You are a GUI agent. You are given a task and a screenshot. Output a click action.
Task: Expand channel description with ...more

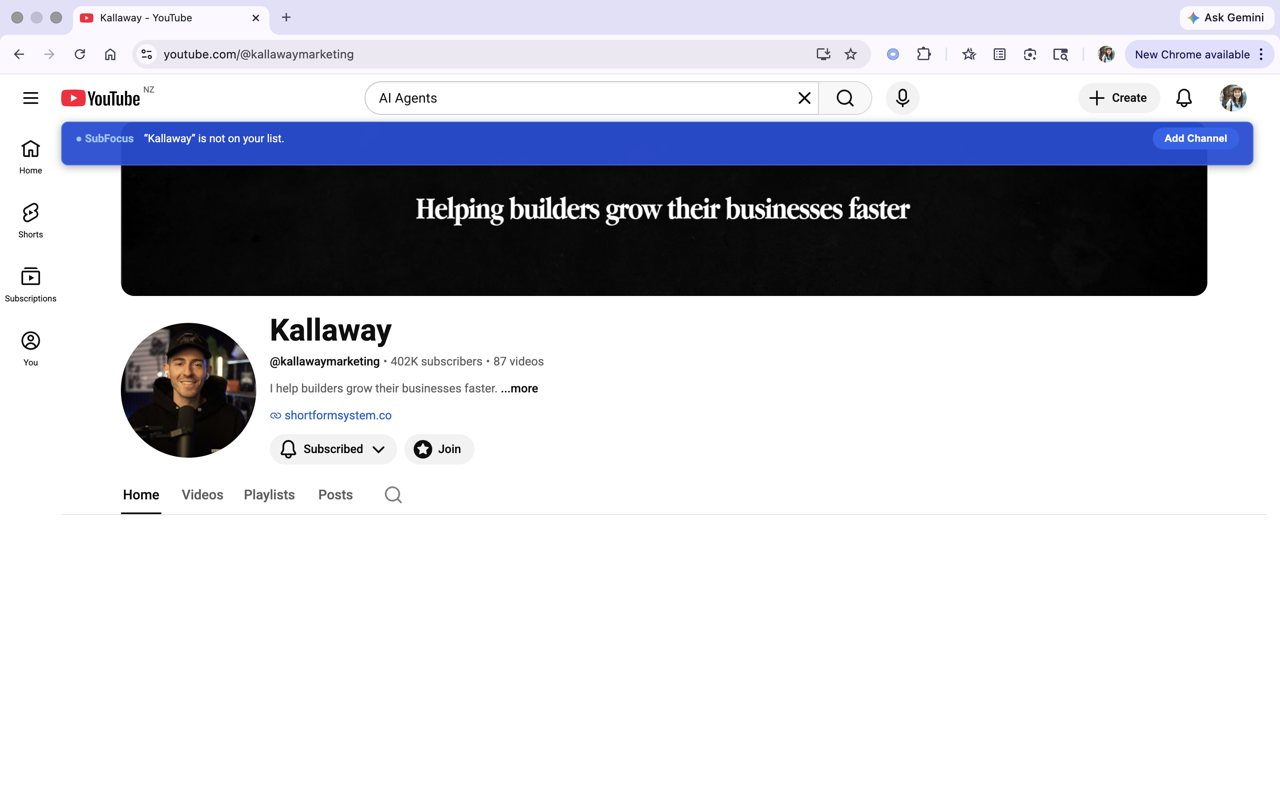coord(519,388)
